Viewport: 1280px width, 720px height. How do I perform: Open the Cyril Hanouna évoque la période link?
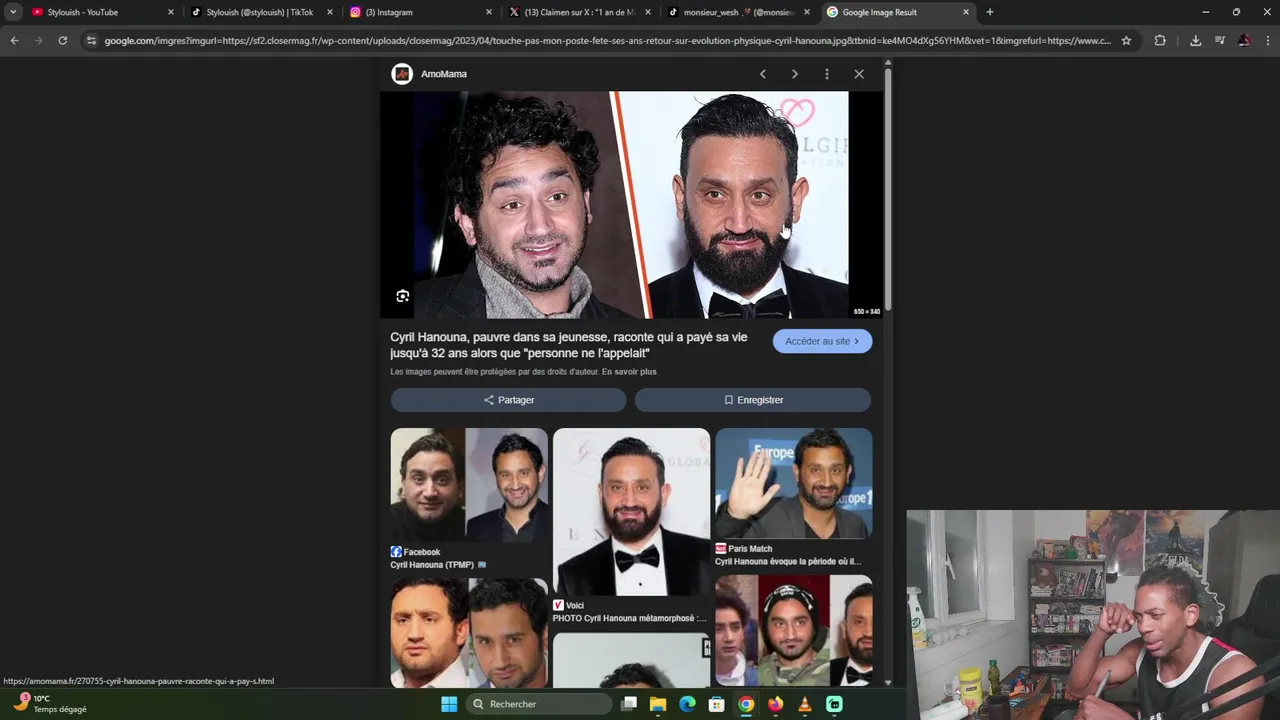[x=788, y=562]
